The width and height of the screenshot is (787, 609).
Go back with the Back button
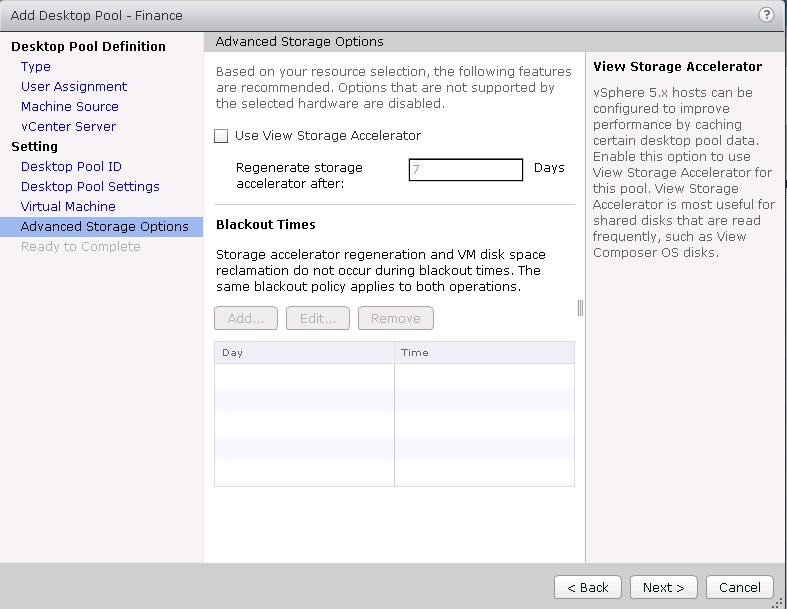(x=588, y=587)
